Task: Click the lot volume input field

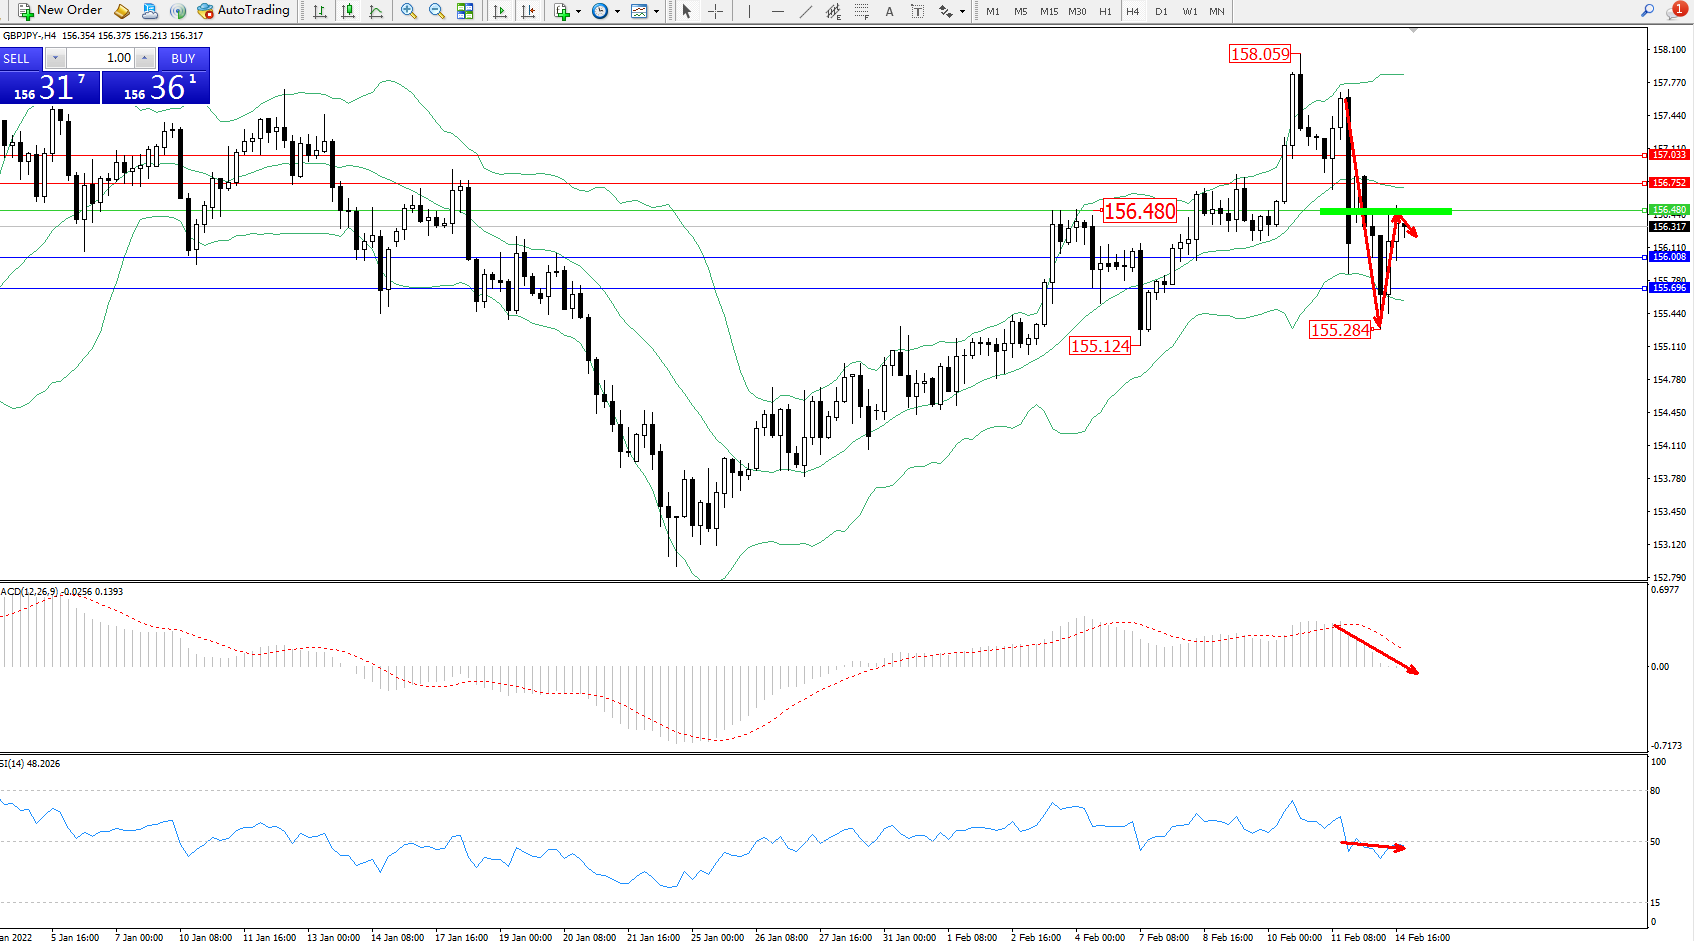Action: 100,58
